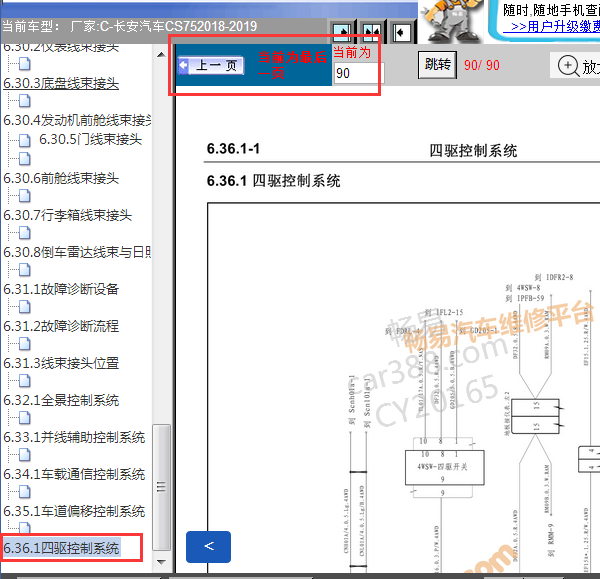Screen dimensions: 600x579
Task: Select 6.31.2故障诊断流程 entry
Action: tap(61, 326)
